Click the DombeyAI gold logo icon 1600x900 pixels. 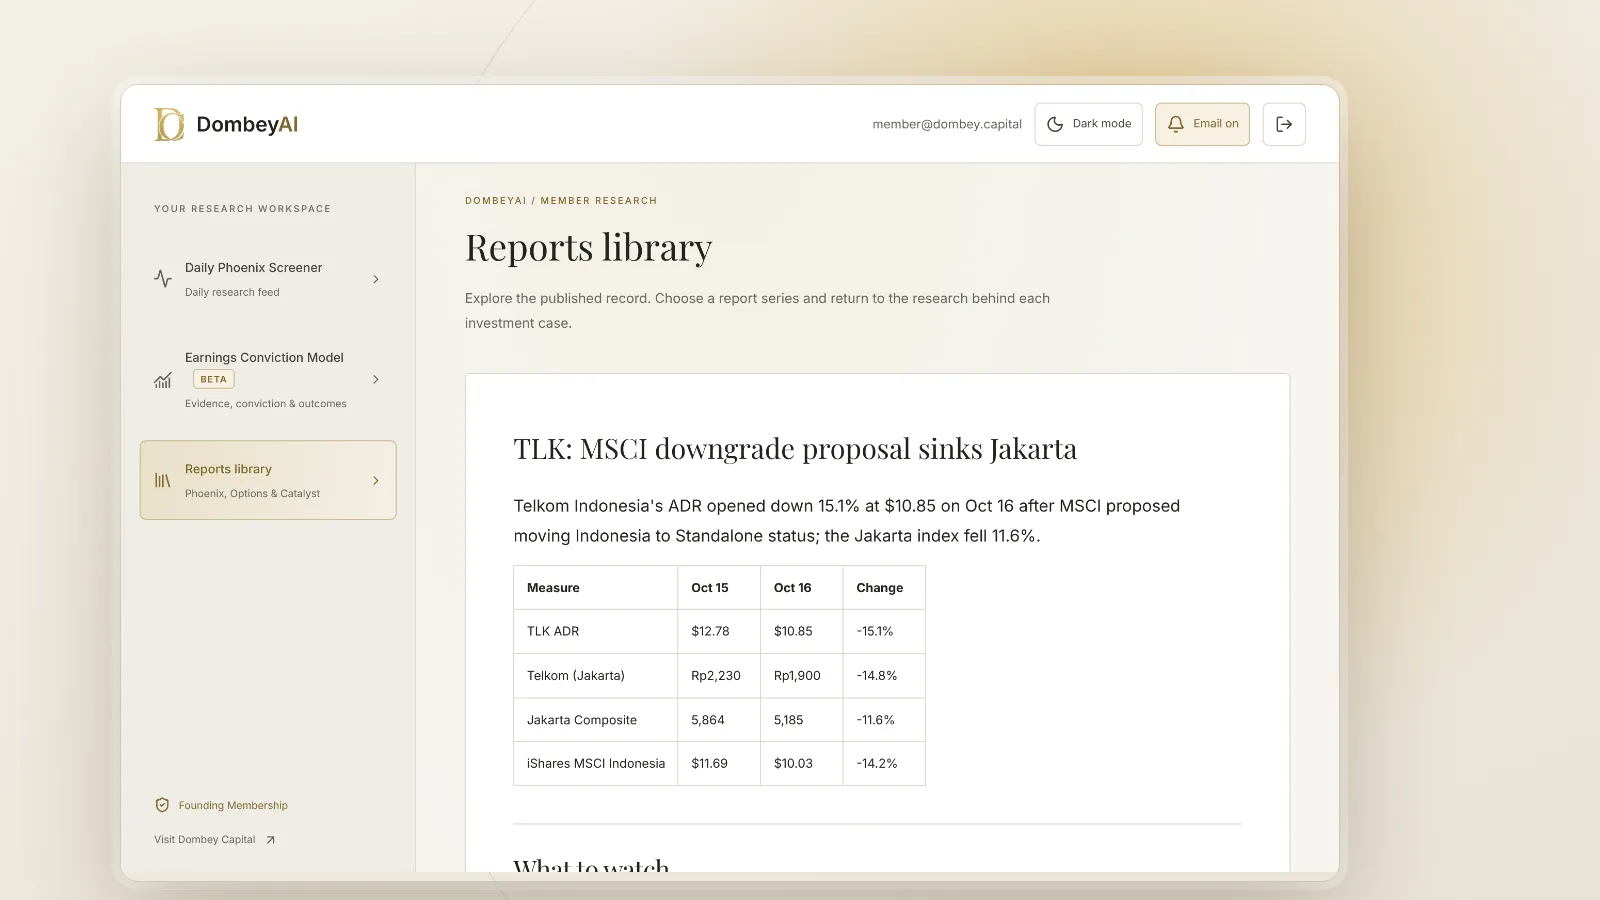tap(169, 124)
